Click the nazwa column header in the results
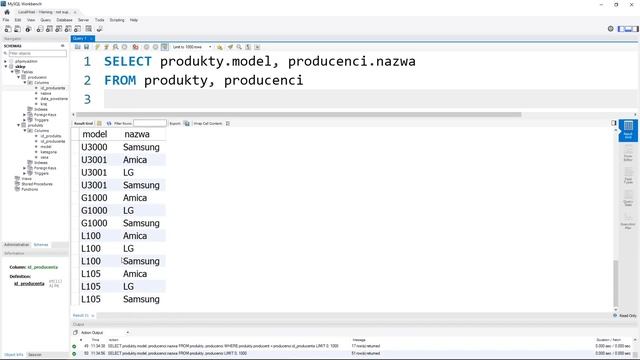The width and height of the screenshot is (640, 360). [x=137, y=134]
